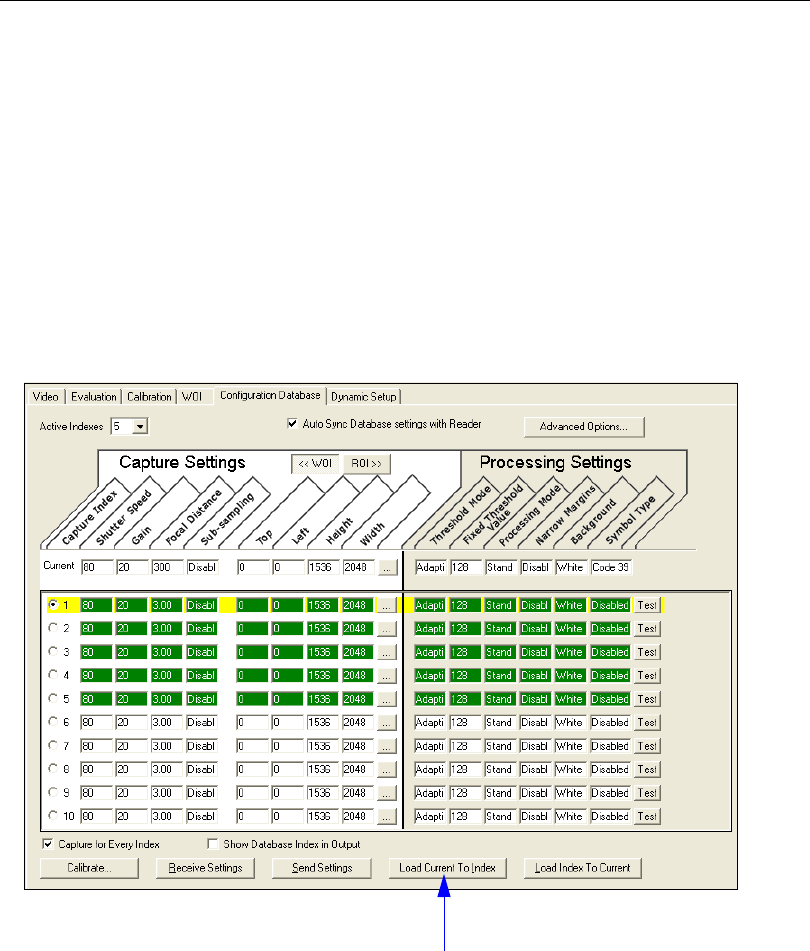
Task: Select index 3 radio button
Action: coord(53,651)
